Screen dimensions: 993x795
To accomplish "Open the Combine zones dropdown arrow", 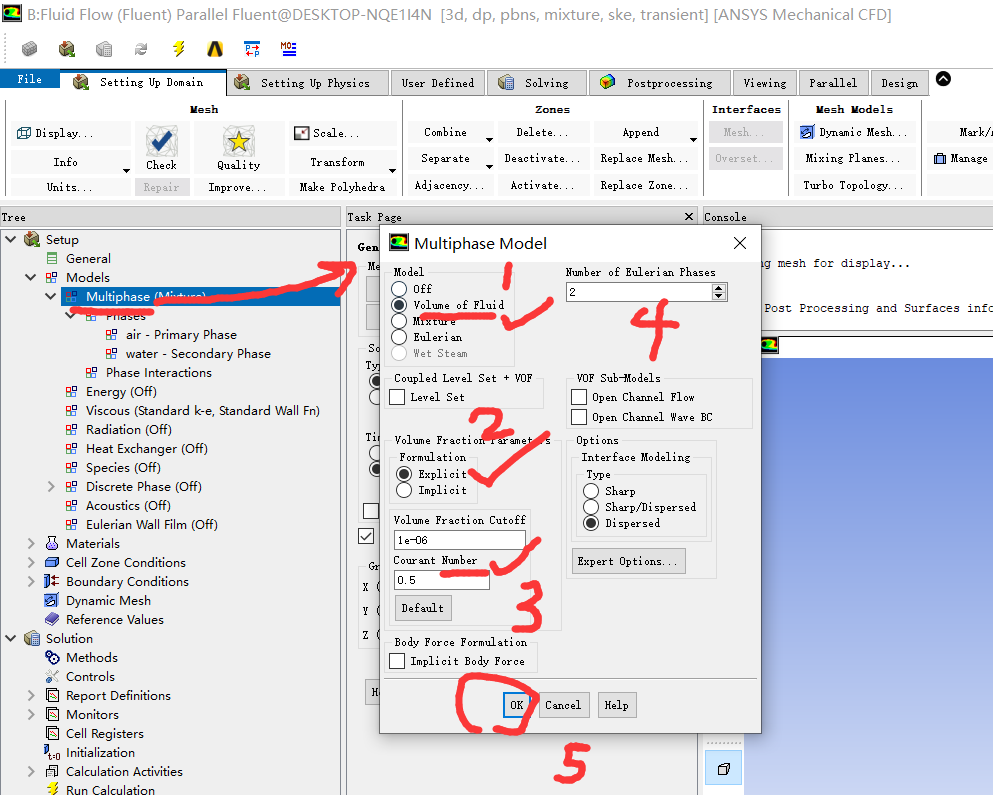I will tap(489, 139).
